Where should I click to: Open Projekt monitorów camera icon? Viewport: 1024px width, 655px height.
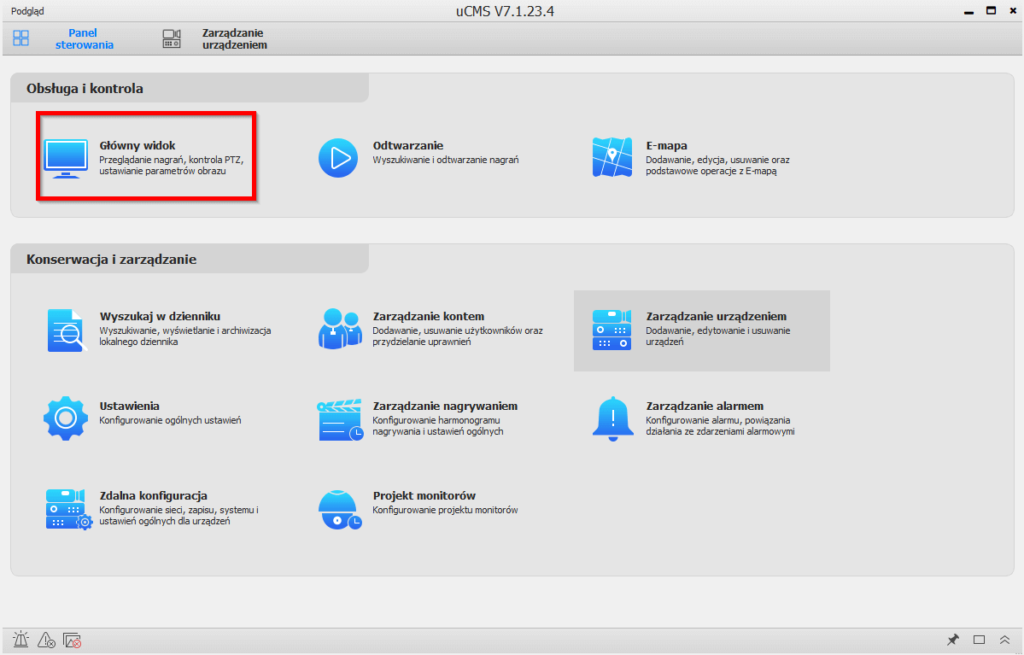click(339, 508)
